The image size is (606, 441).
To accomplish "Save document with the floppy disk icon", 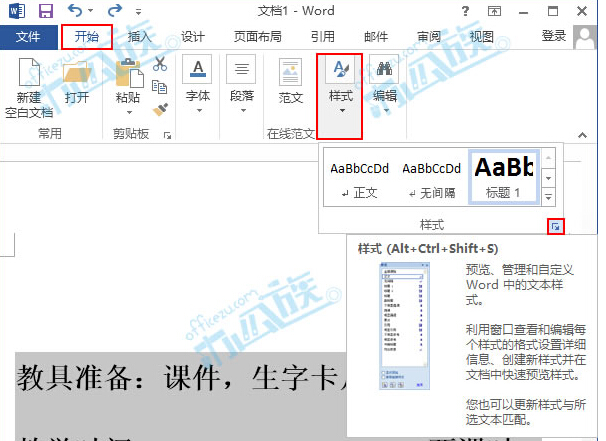I will 46,11.
